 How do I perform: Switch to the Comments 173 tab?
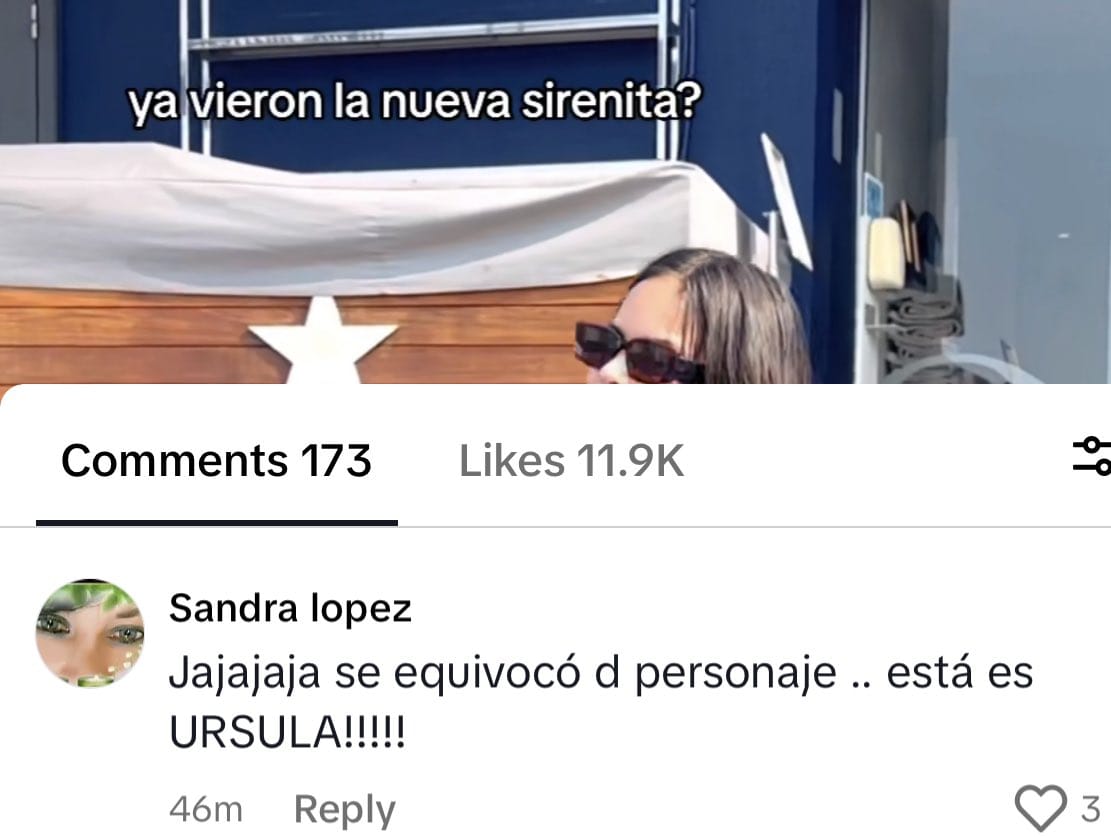click(x=216, y=461)
